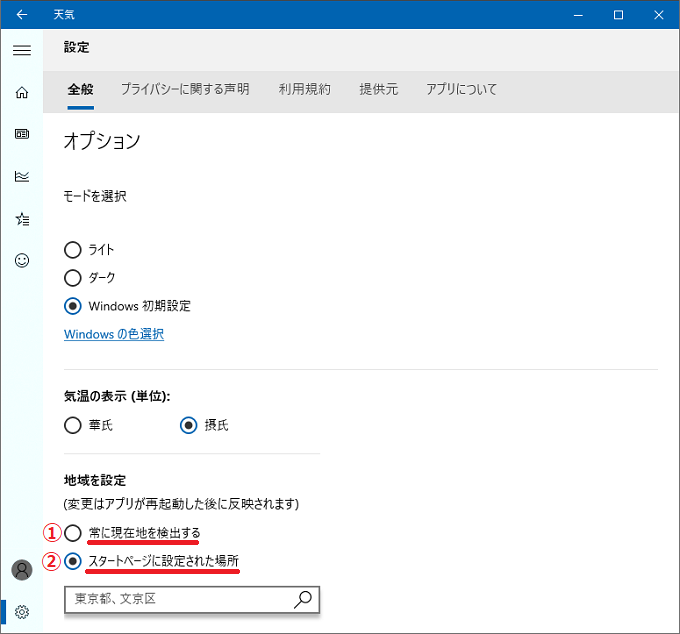
Task: Click the smiley feedback icon
Action: click(x=22, y=260)
